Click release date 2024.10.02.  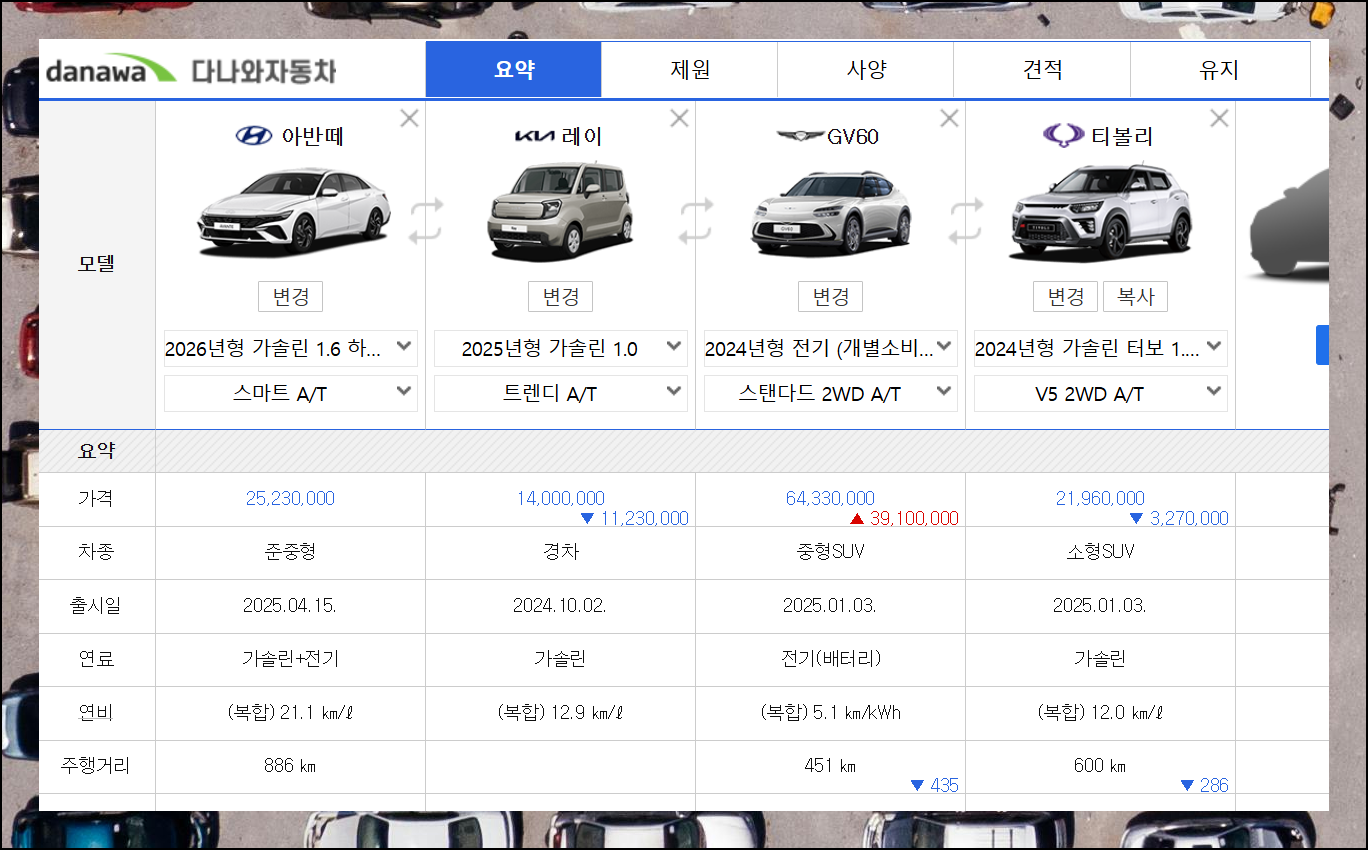pos(560,605)
